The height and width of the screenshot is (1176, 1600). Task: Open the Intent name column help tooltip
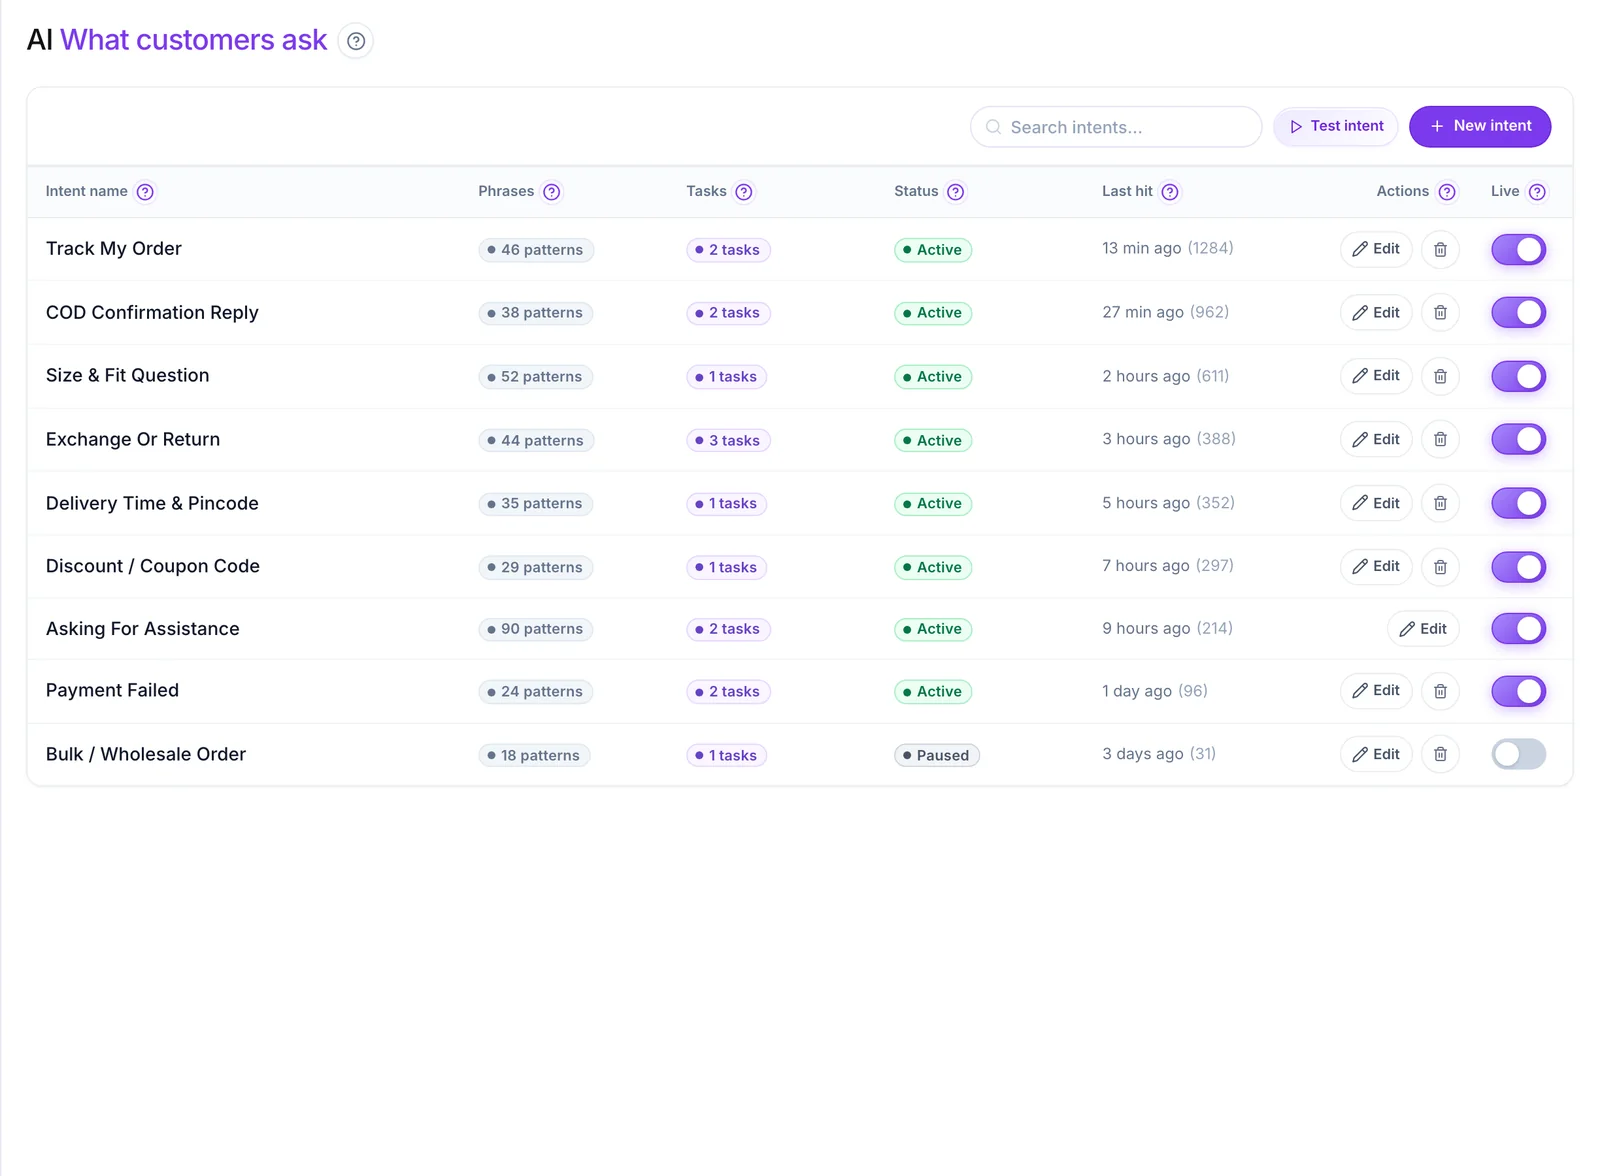click(145, 192)
